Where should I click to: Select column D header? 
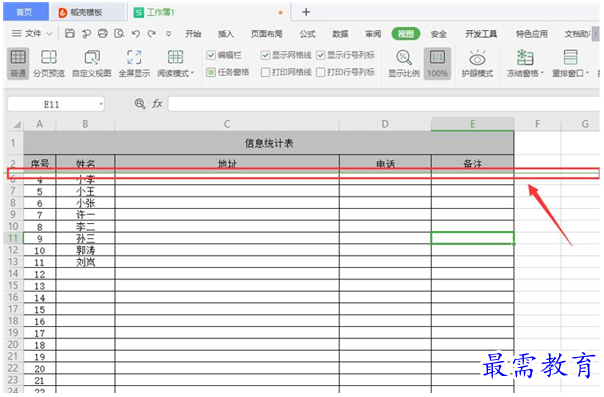[x=385, y=124]
